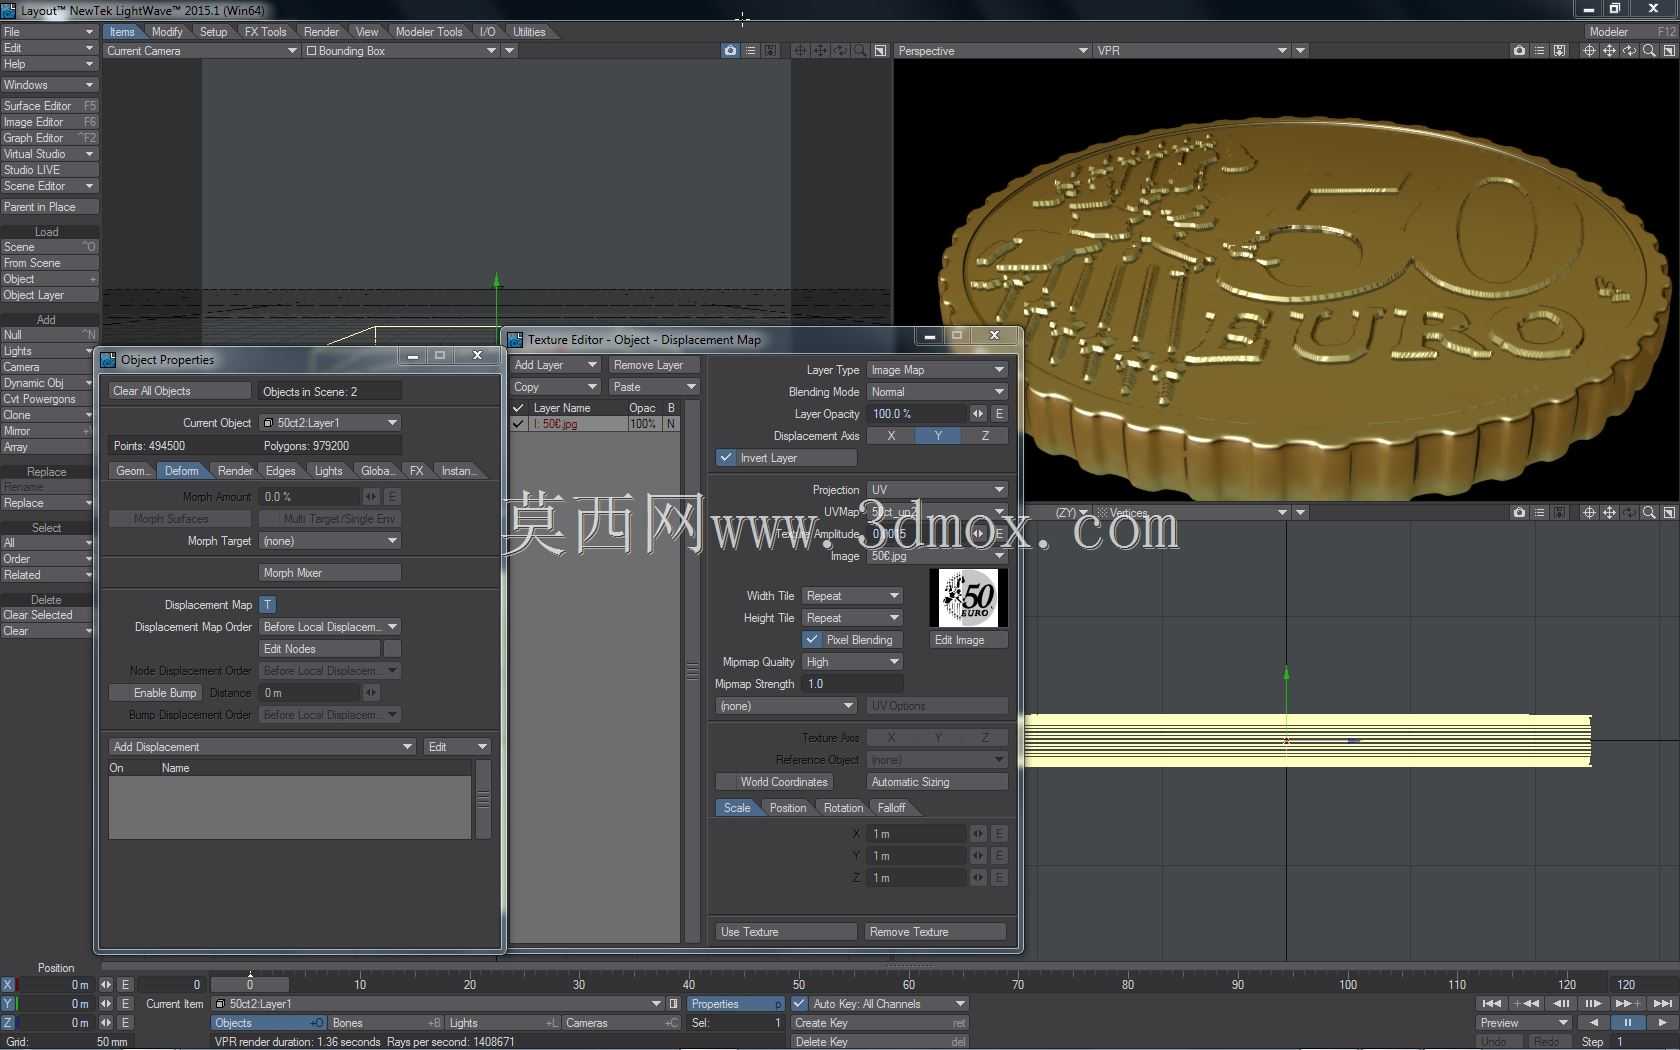Viewport: 1680px width, 1050px height.
Task: Jump to last frame
Action: (1661, 1004)
